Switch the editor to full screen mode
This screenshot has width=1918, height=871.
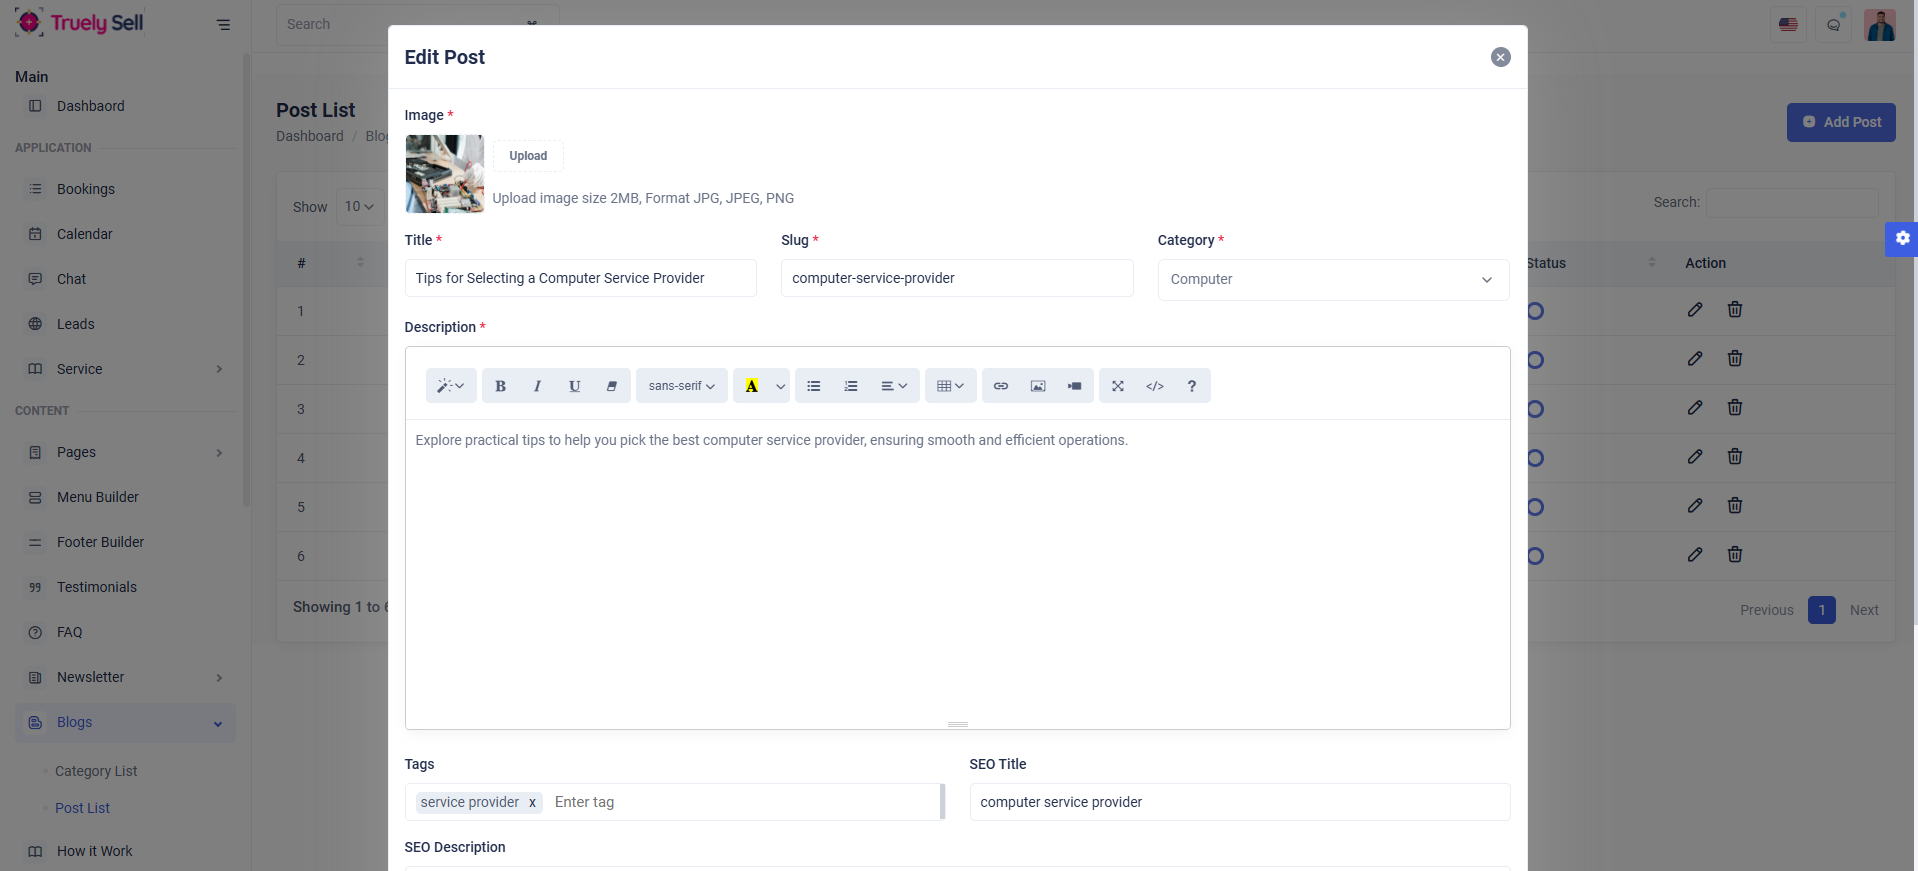coord(1118,386)
